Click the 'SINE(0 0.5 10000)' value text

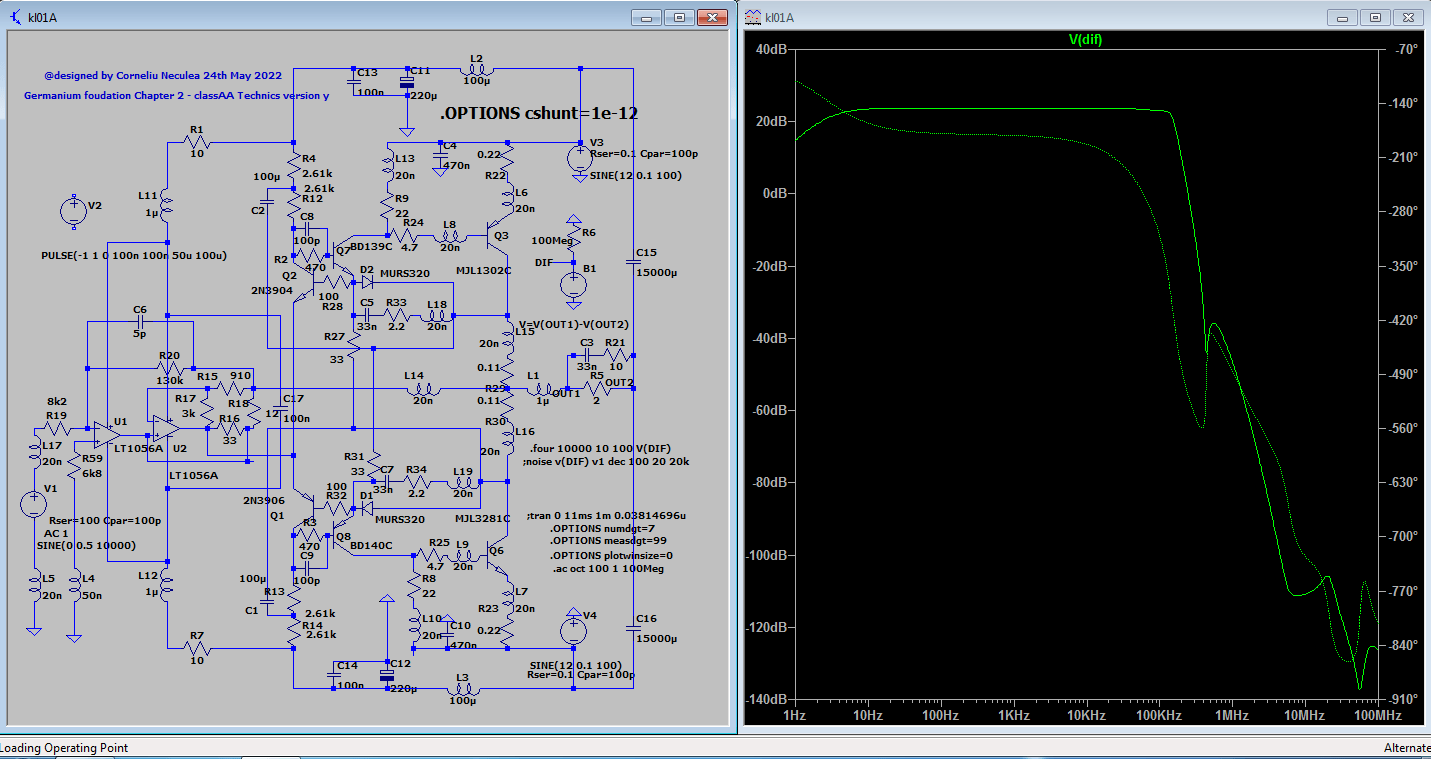pyautogui.click(x=86, y=546)
